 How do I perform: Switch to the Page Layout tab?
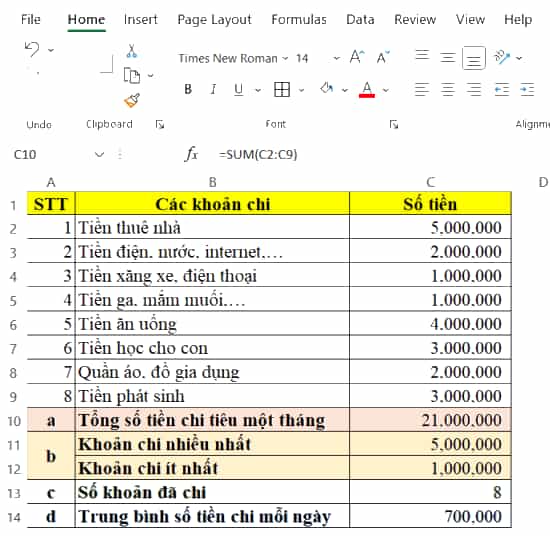click(x=214, y=20)
